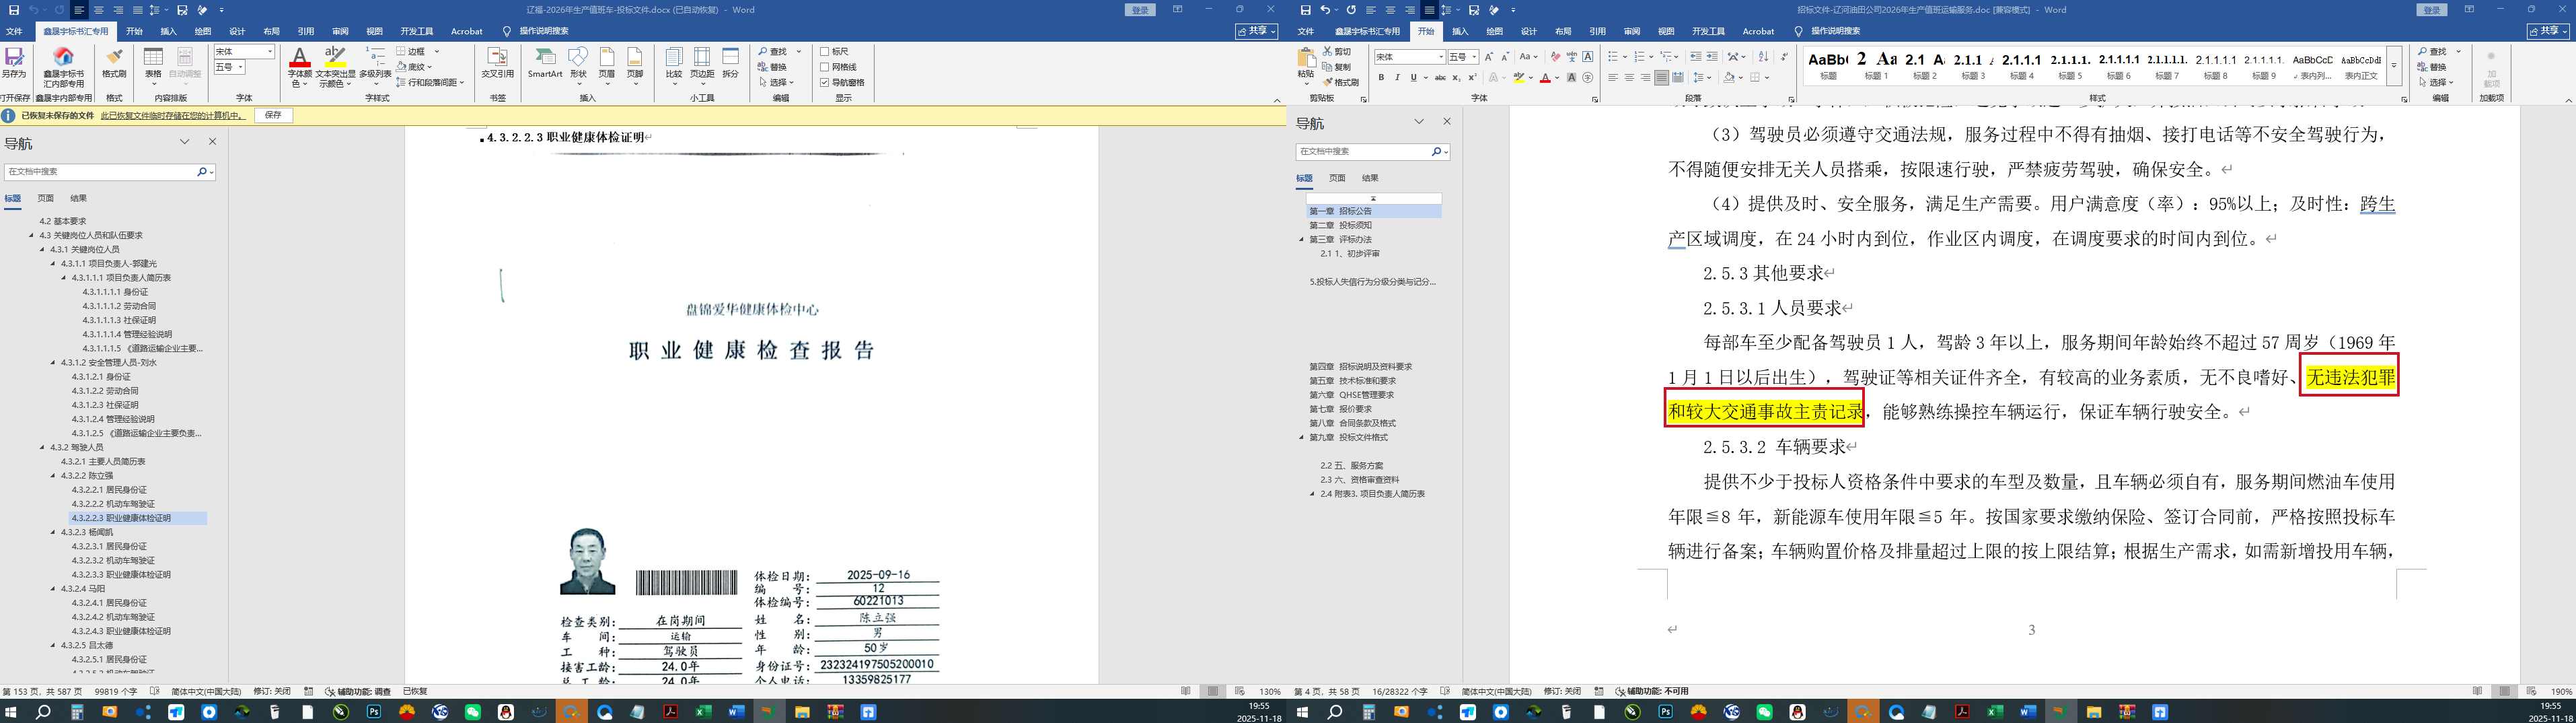The image size is (2576, 723).
Task: Open WeChat from the left taskbar
Action: [473, 712]
